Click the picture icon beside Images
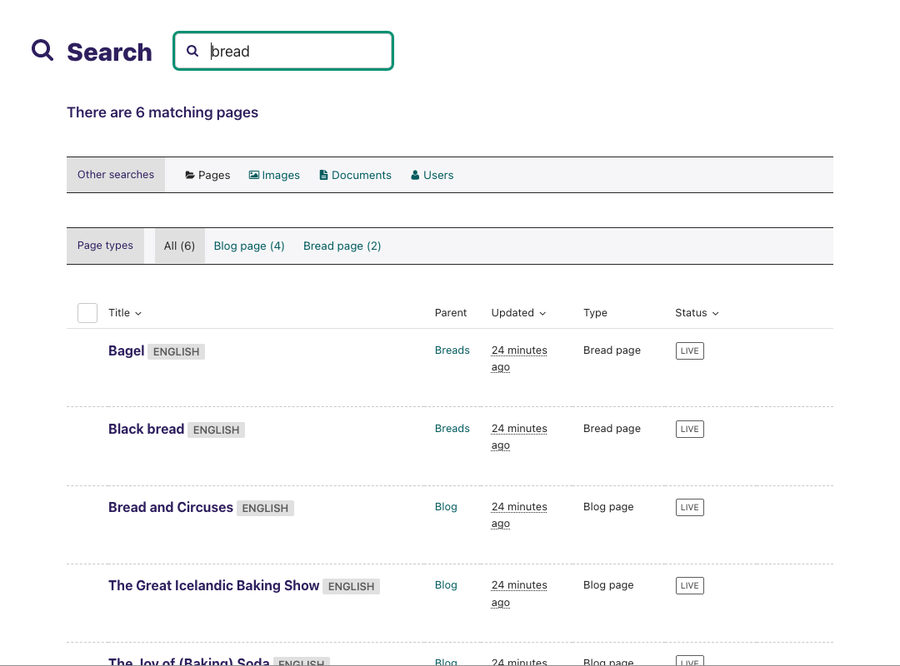The image size is (900, 666). point(254,175)
